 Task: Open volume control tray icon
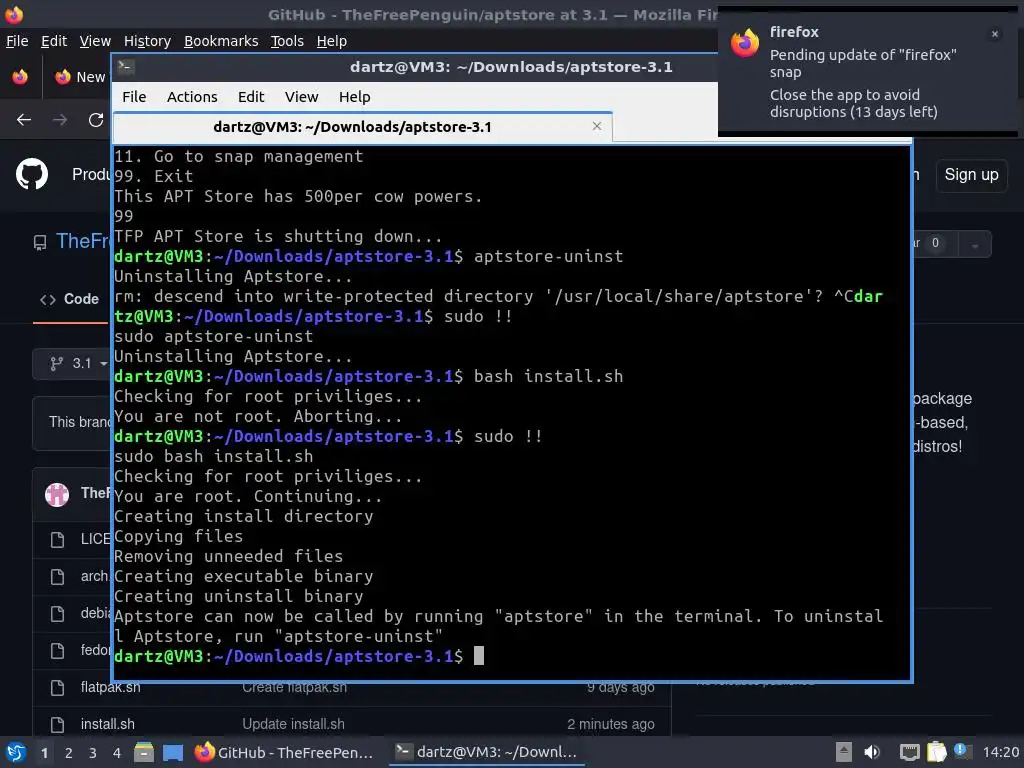click(x=872, y=752)
